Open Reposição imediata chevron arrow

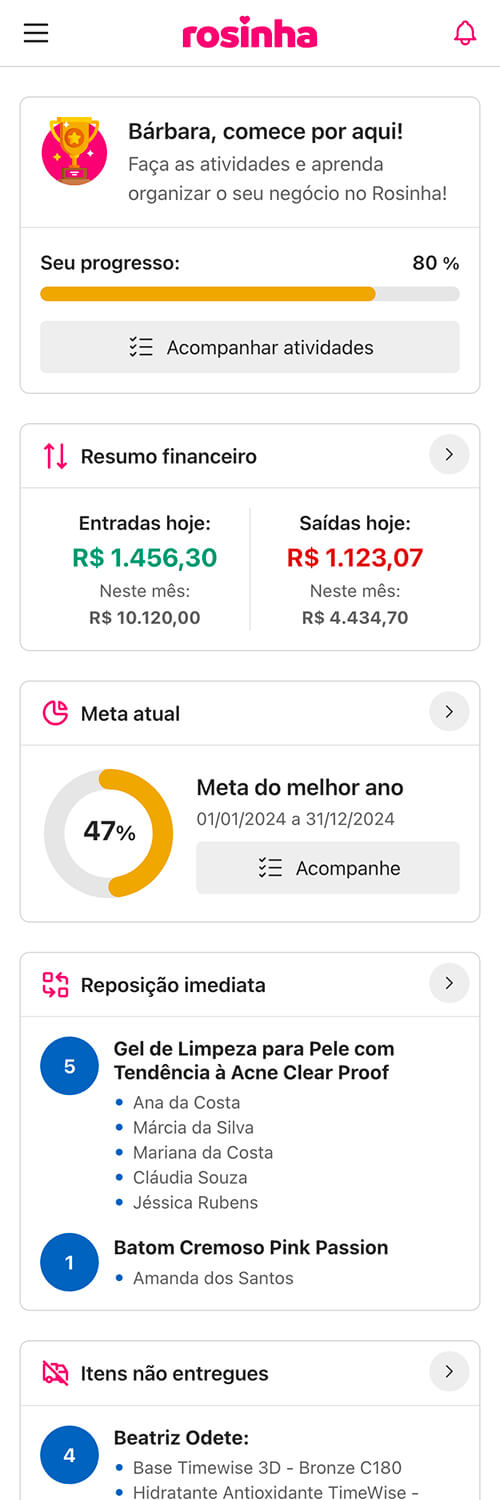(x=449, y=984)
